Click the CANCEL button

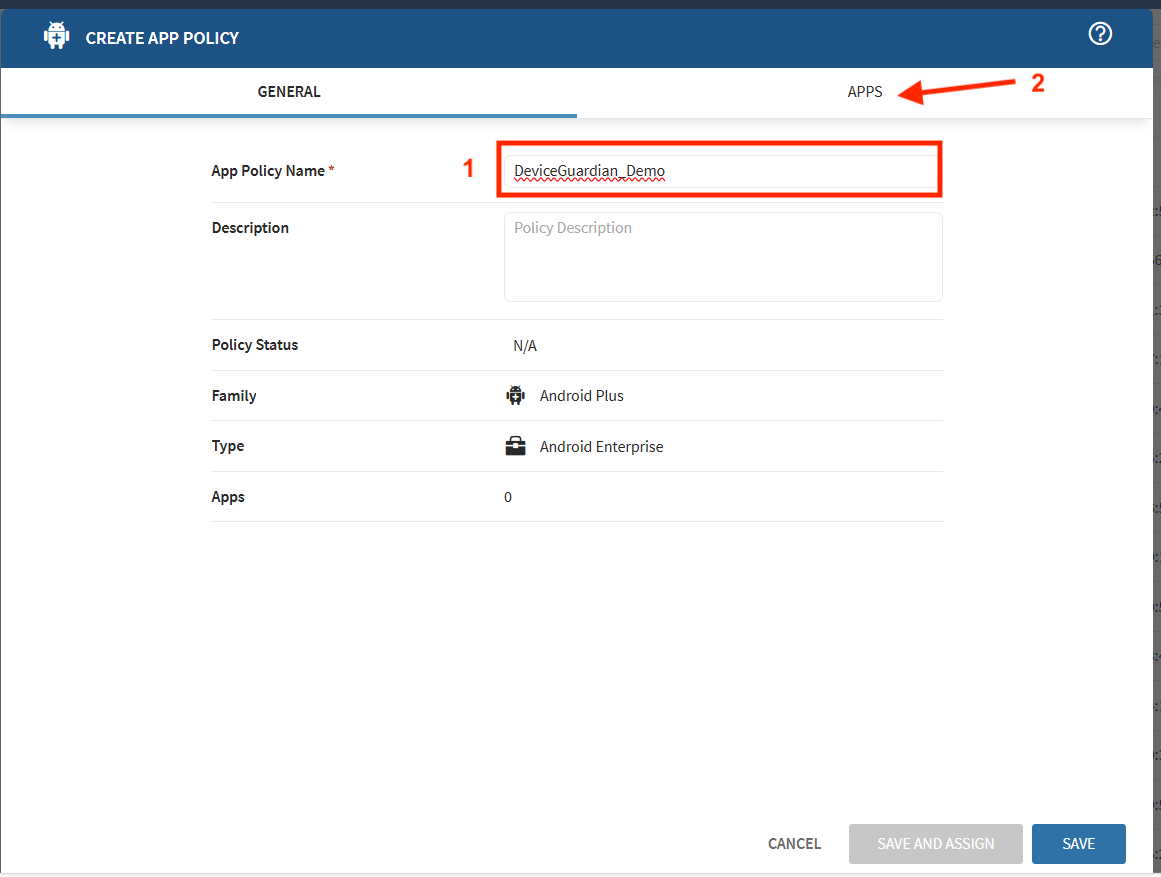point(794,844)
